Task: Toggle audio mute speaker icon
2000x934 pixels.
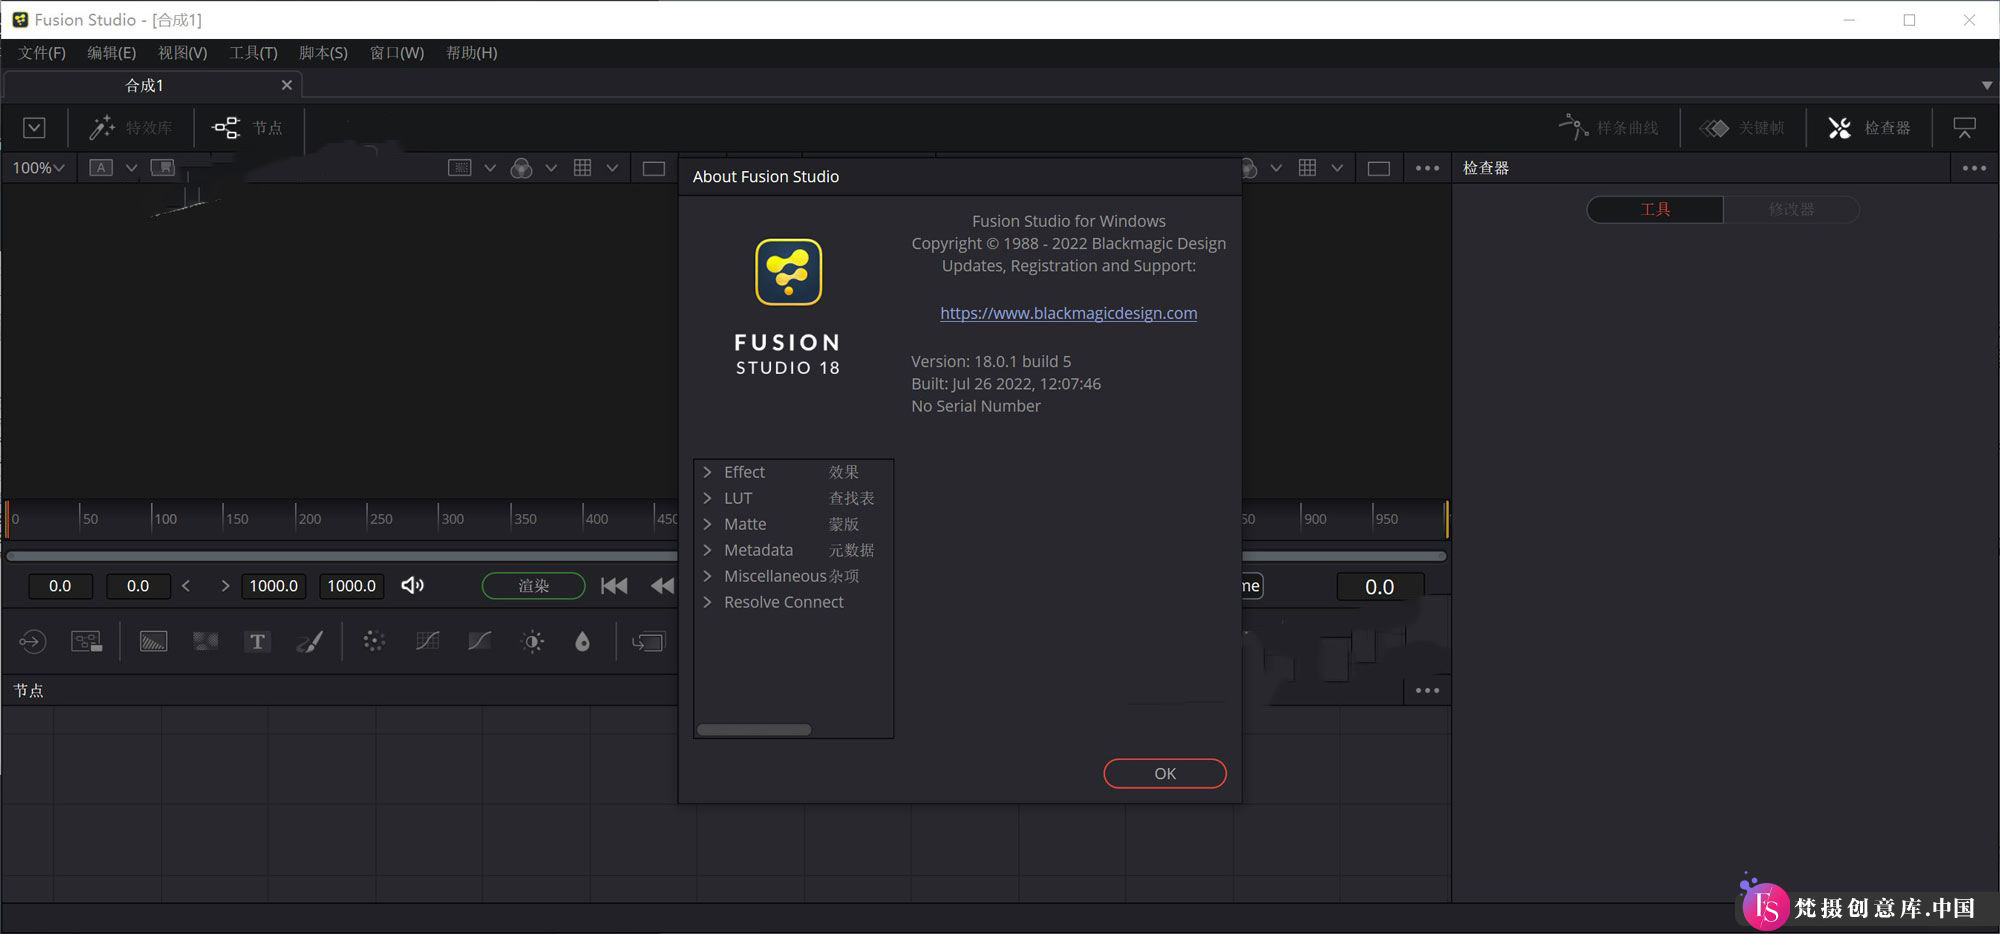Action: [412, 585]
